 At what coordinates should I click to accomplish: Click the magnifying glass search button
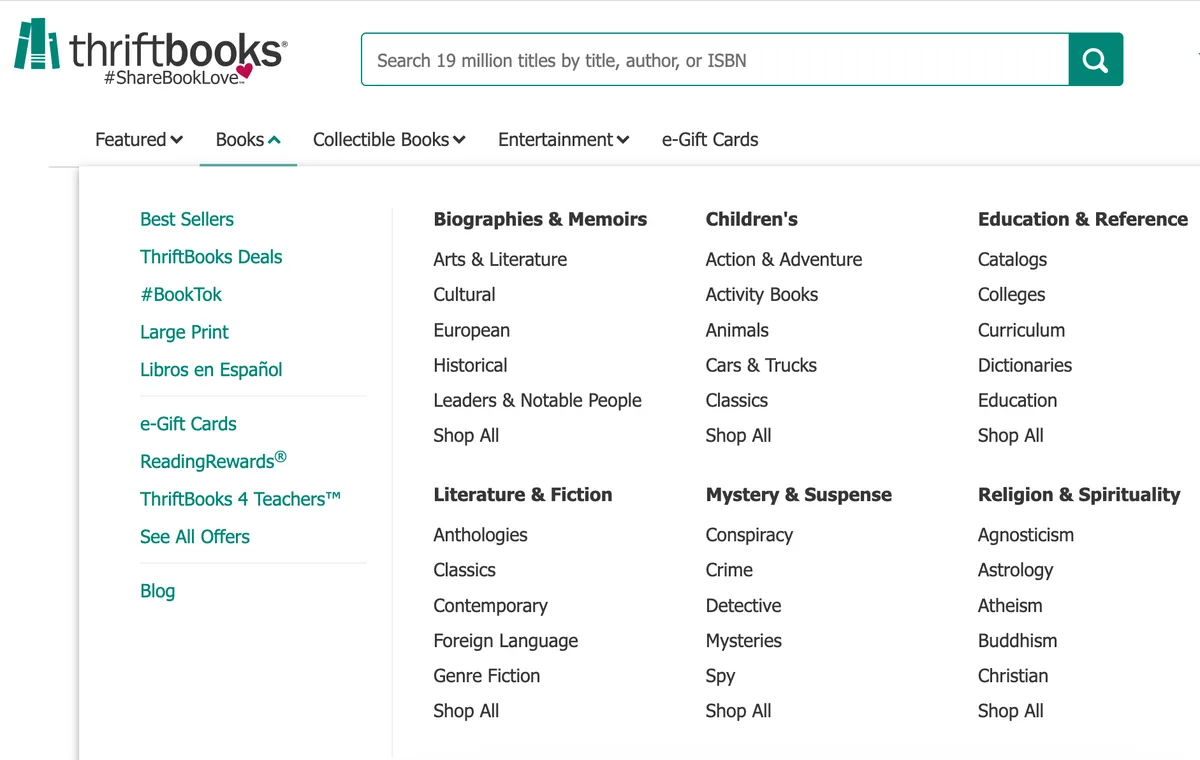pos(1095,60)
